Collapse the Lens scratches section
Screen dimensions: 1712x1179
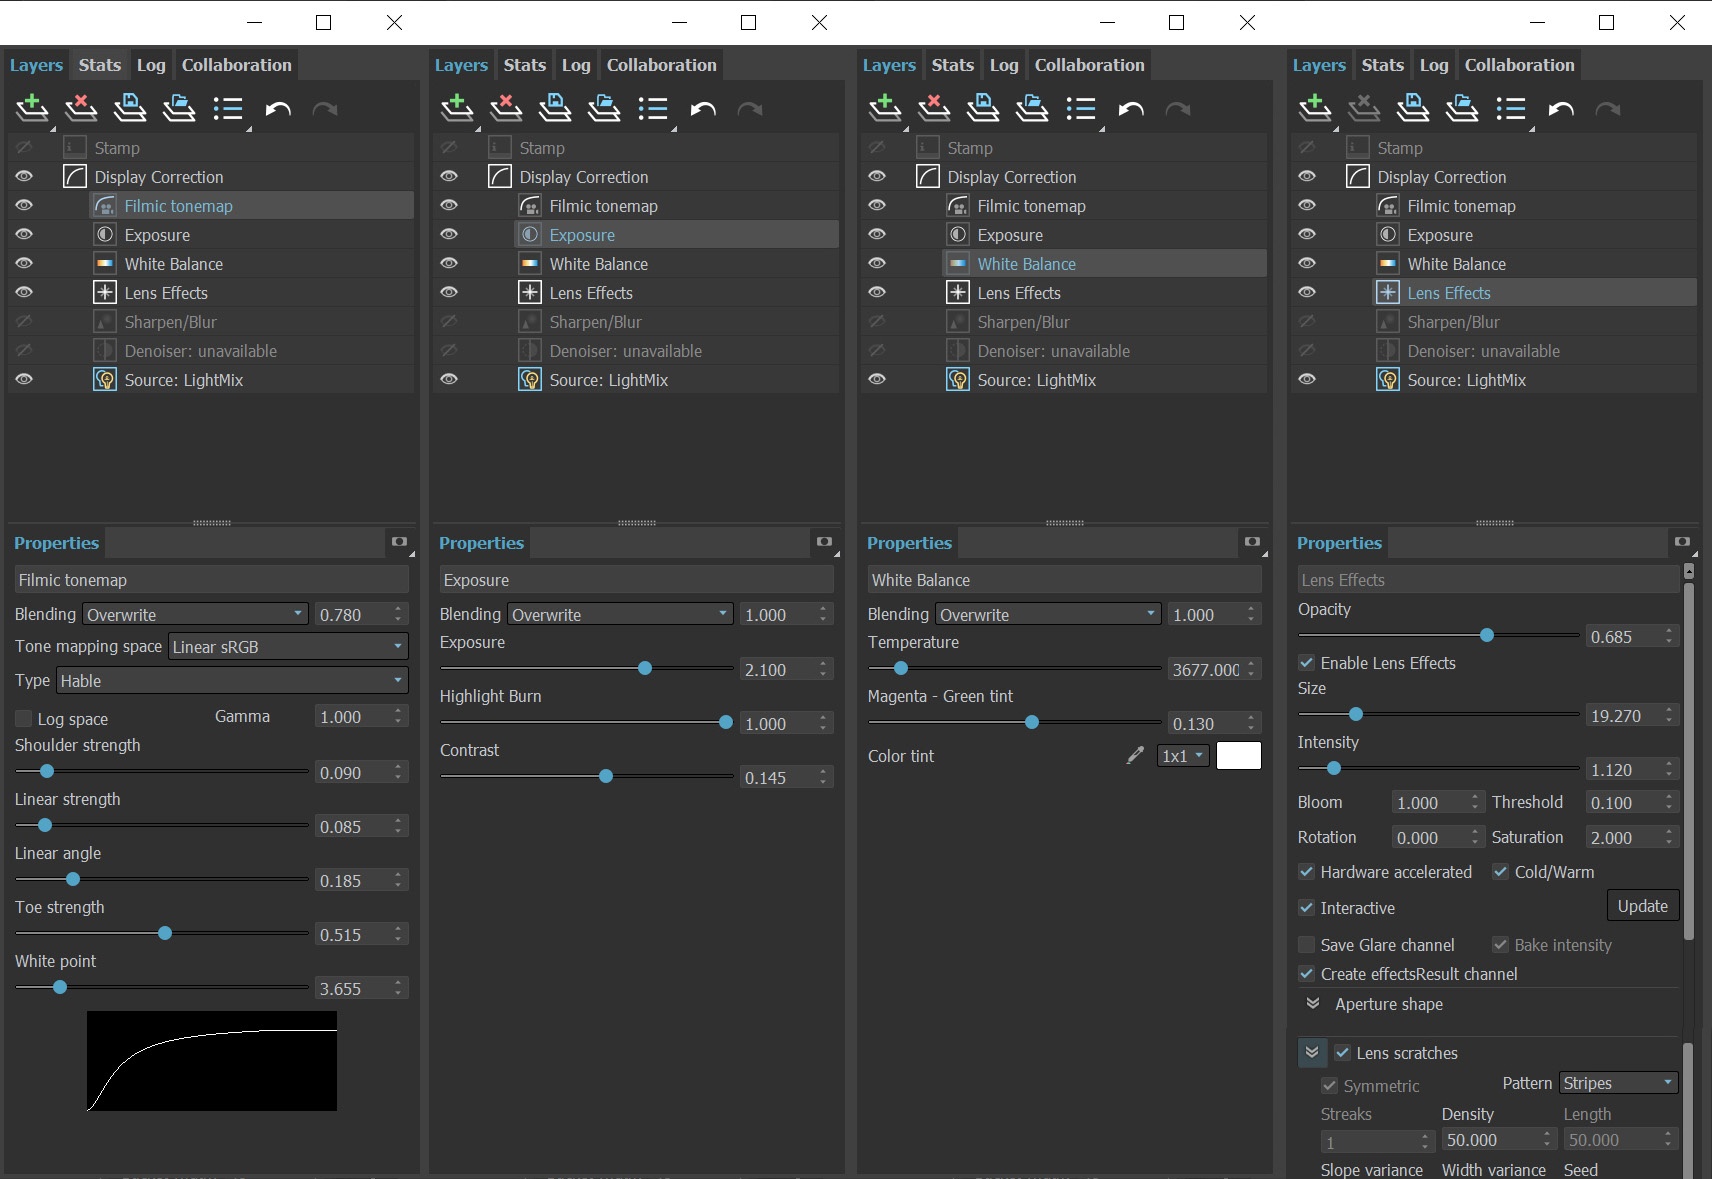[x=1312, y=1052]
